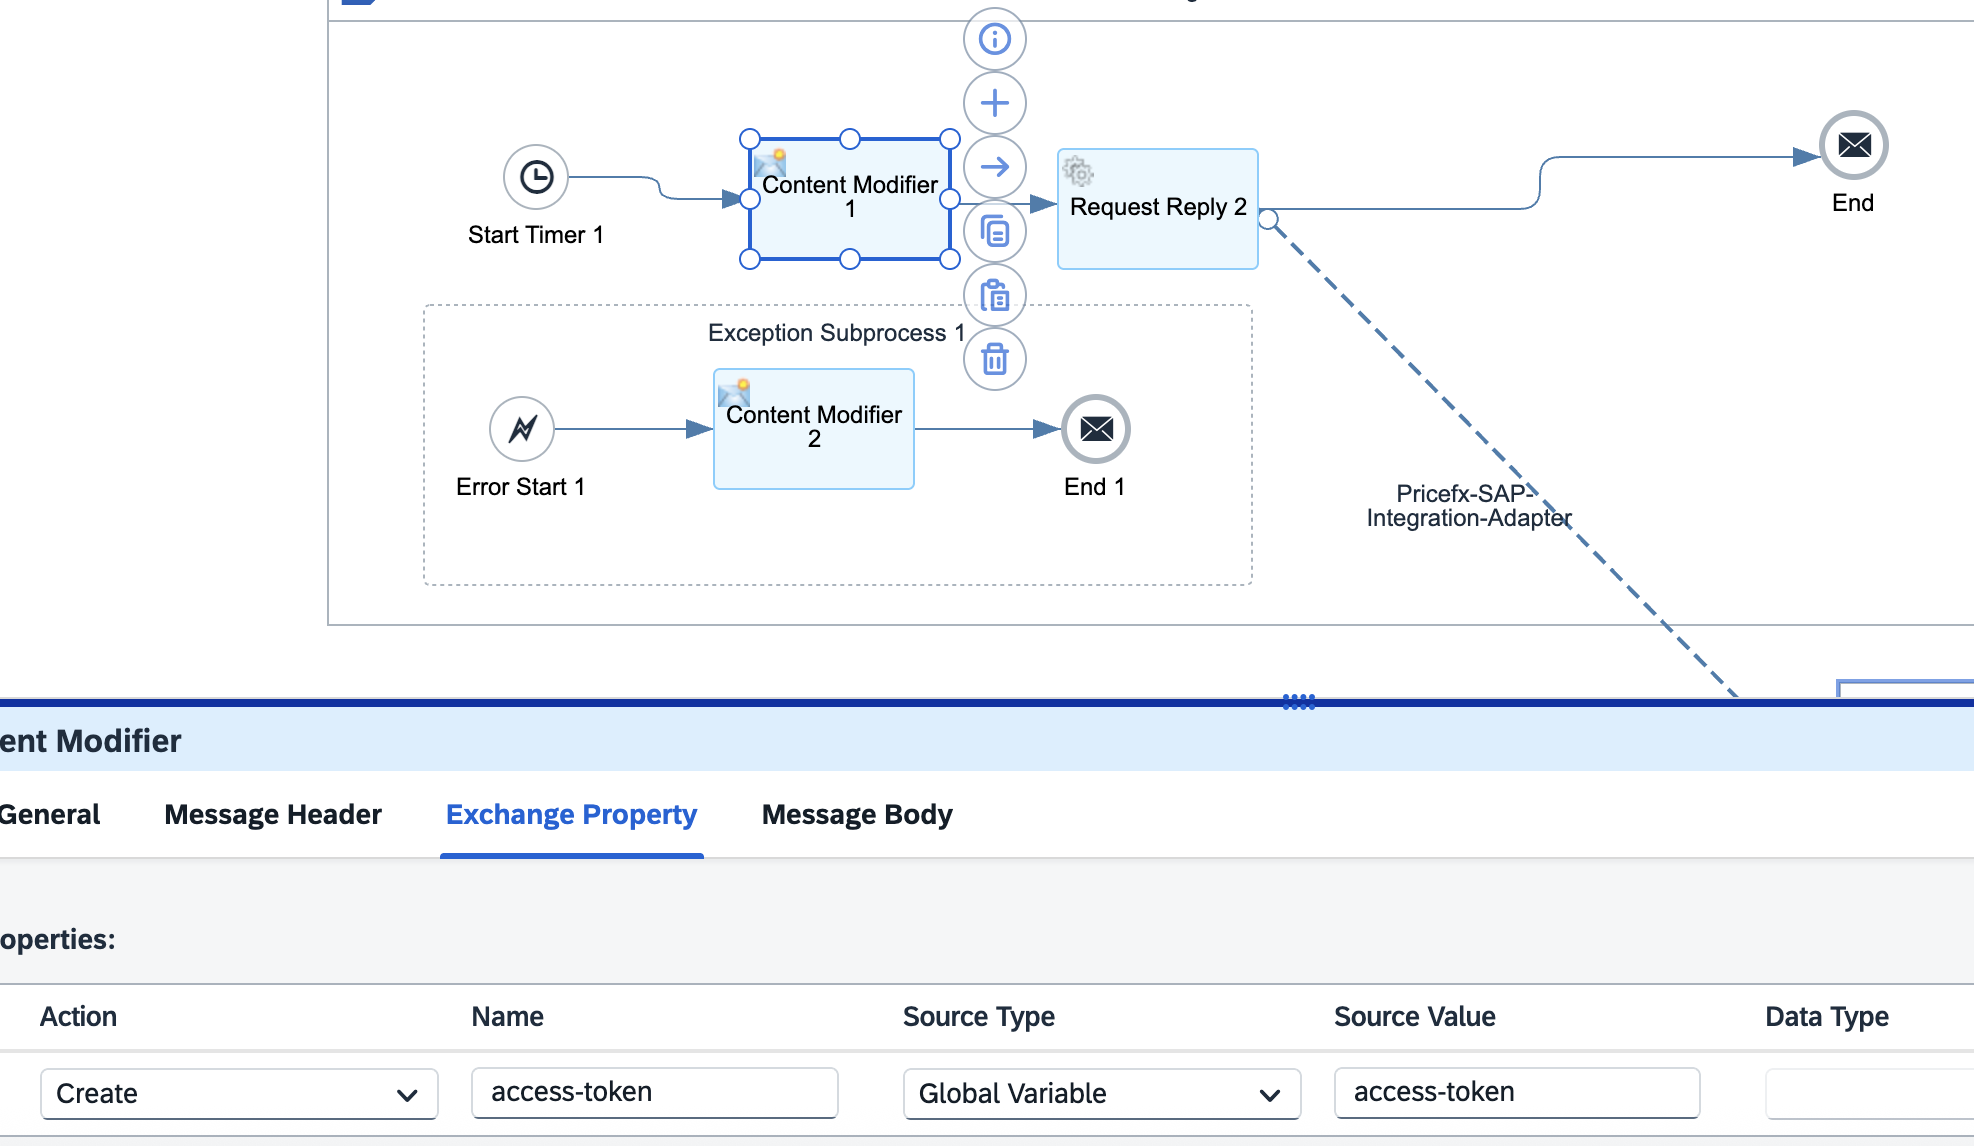
Task: Switch to the Message Body tab
Action: coord(857,815)
